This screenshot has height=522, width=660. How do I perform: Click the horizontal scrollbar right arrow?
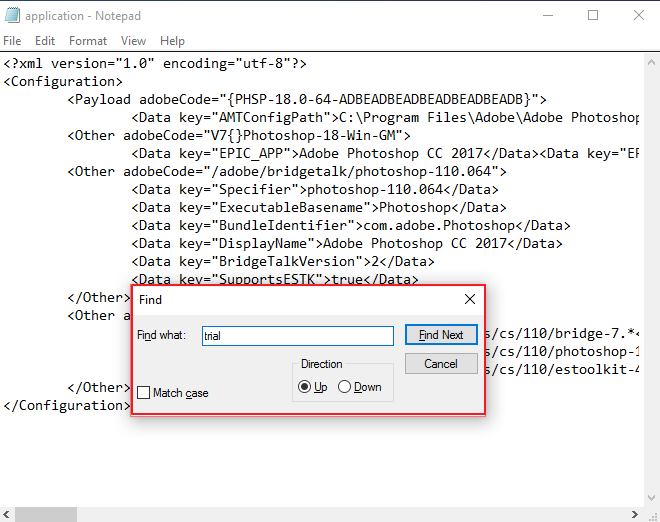[635, 514]
